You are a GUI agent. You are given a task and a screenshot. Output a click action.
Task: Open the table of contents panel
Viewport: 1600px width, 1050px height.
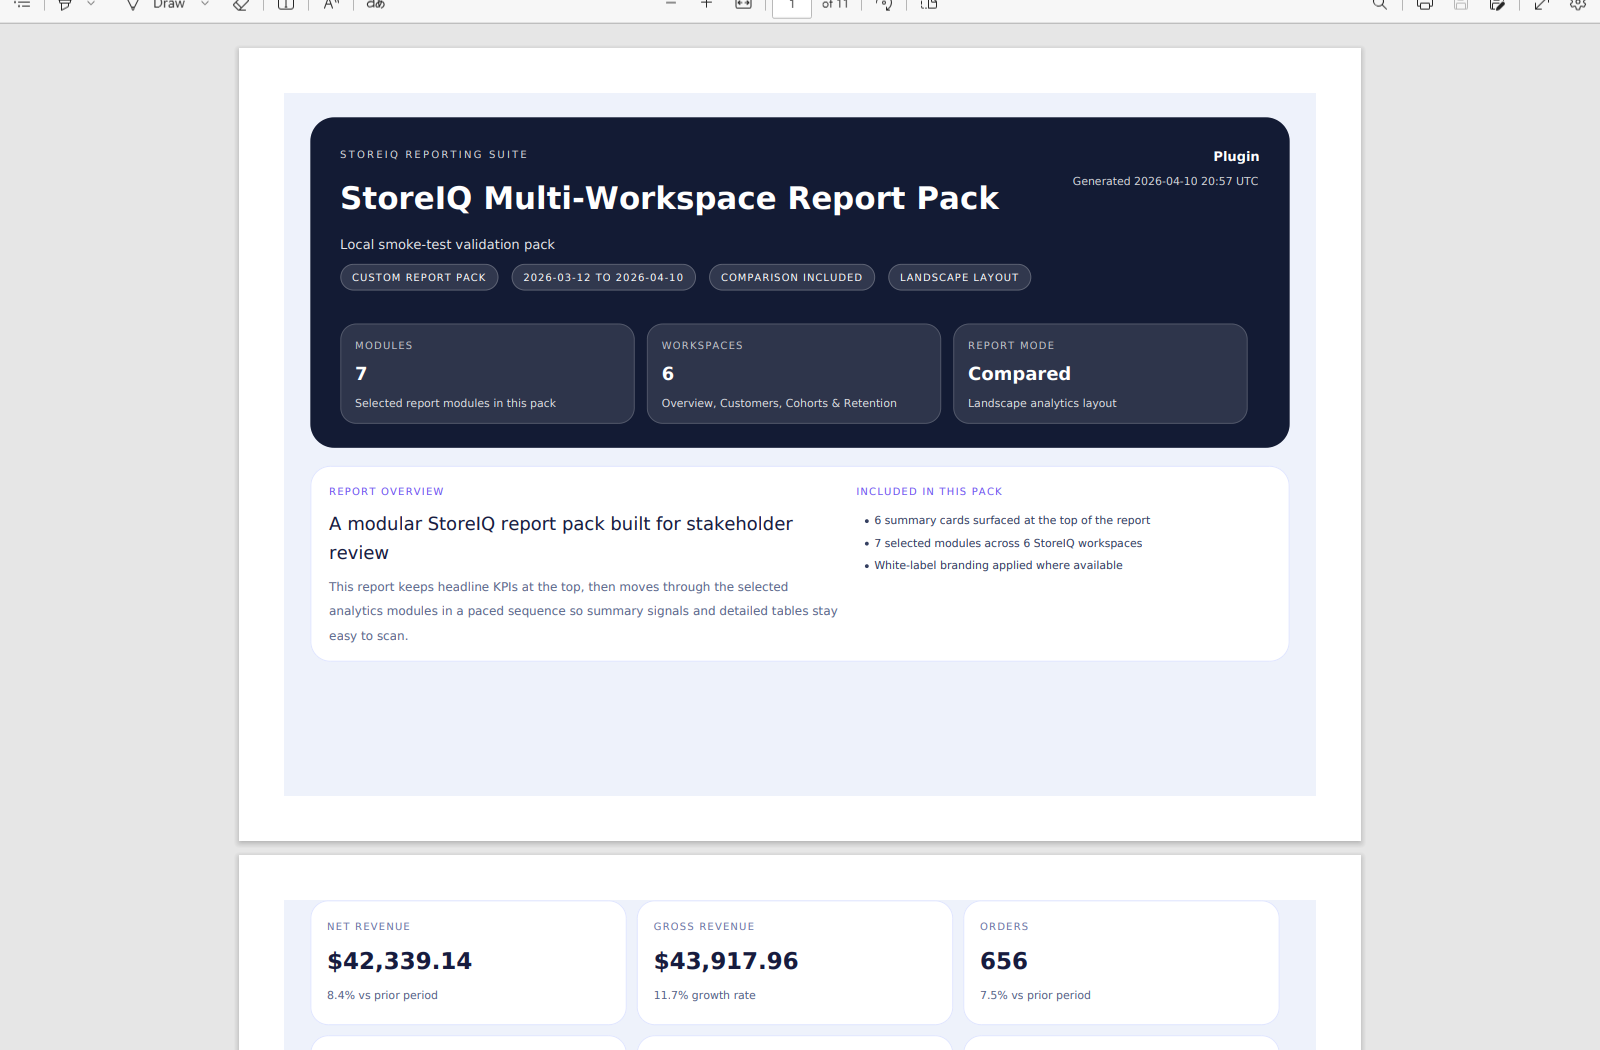pos(22,4)
